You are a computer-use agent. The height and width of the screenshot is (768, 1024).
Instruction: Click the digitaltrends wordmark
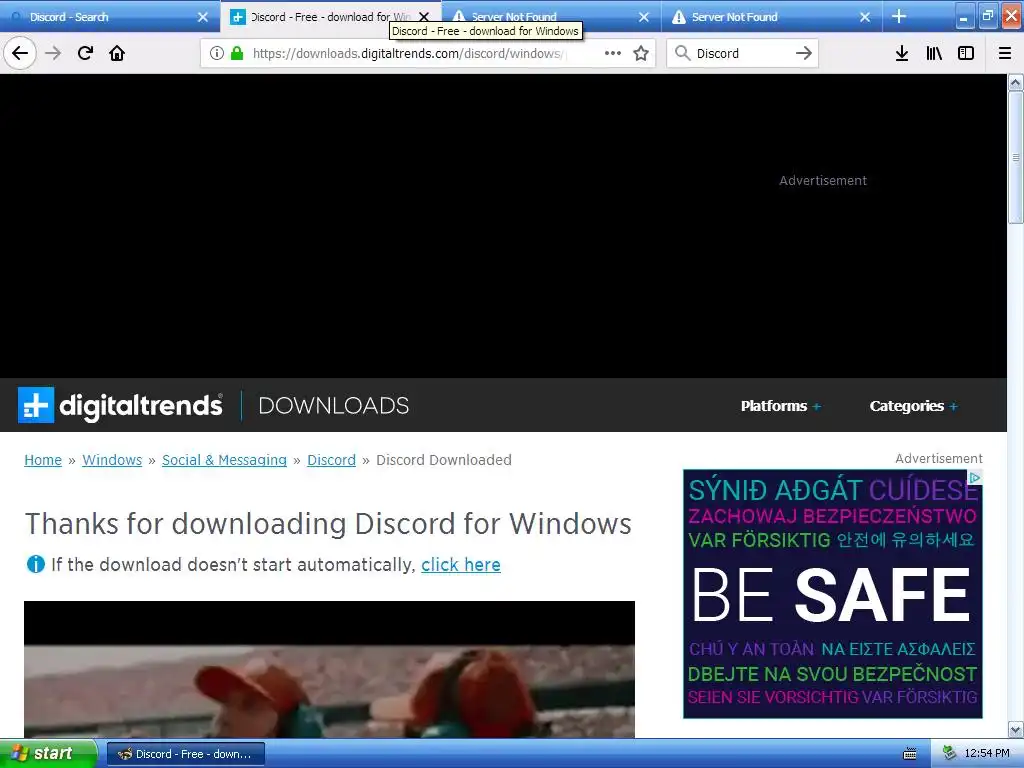pos(141,406)
